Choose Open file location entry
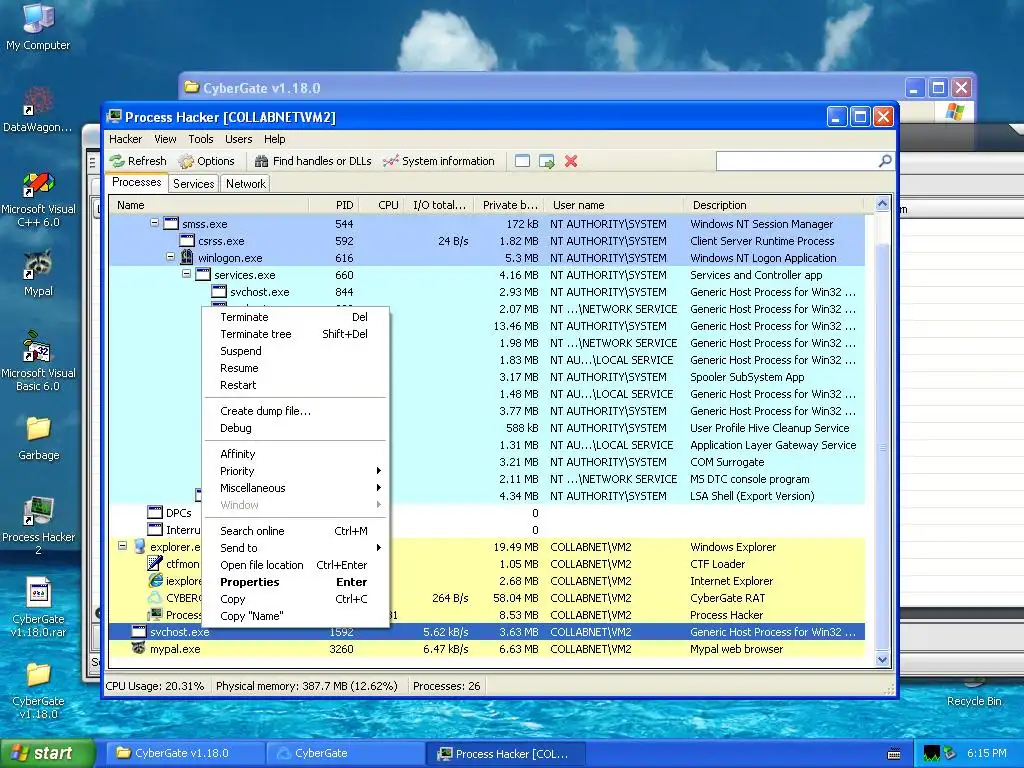 295,565
